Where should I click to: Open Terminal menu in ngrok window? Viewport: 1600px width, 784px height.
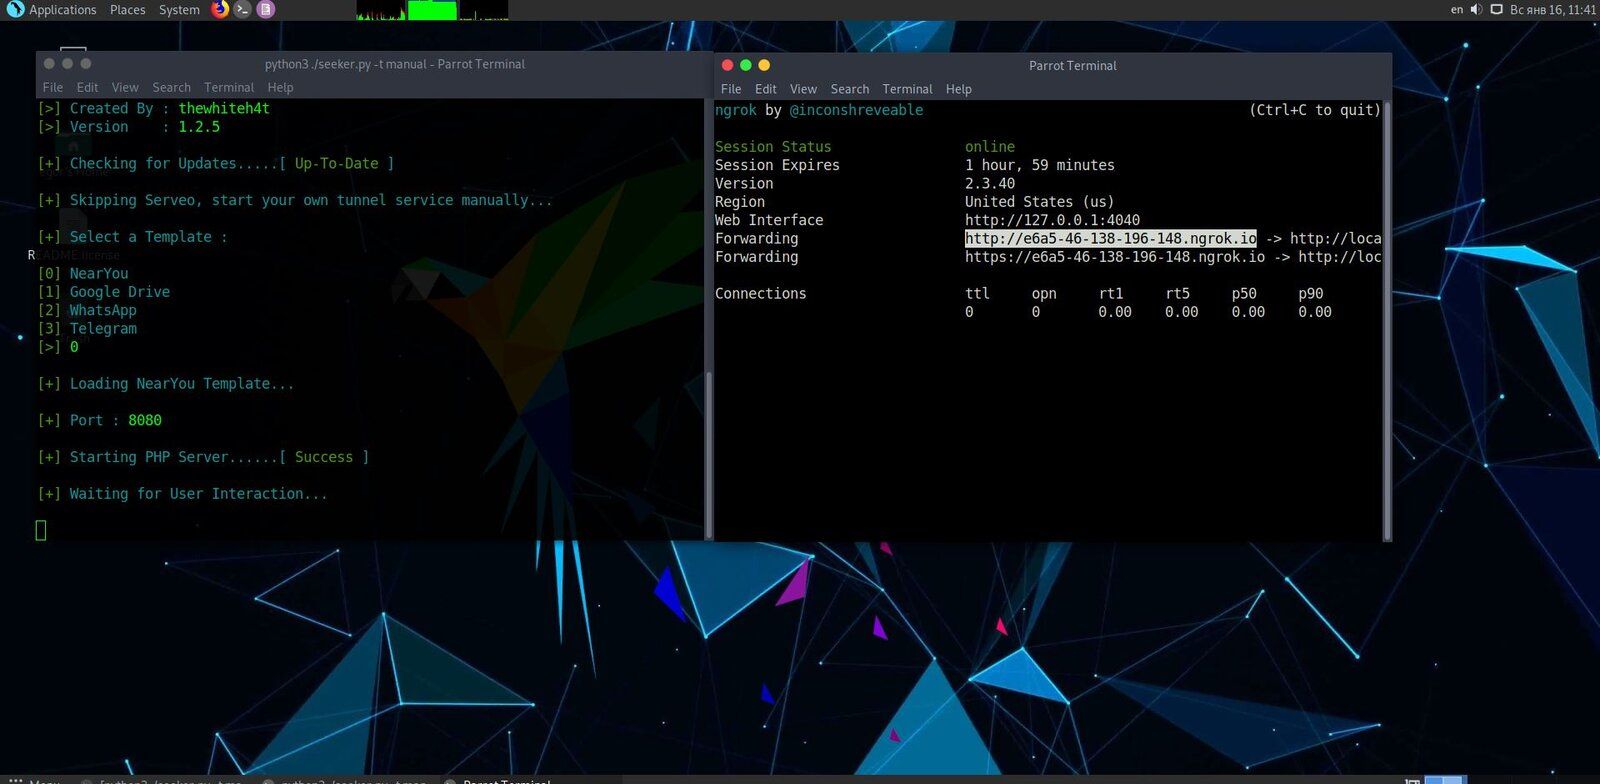(907, 89)
